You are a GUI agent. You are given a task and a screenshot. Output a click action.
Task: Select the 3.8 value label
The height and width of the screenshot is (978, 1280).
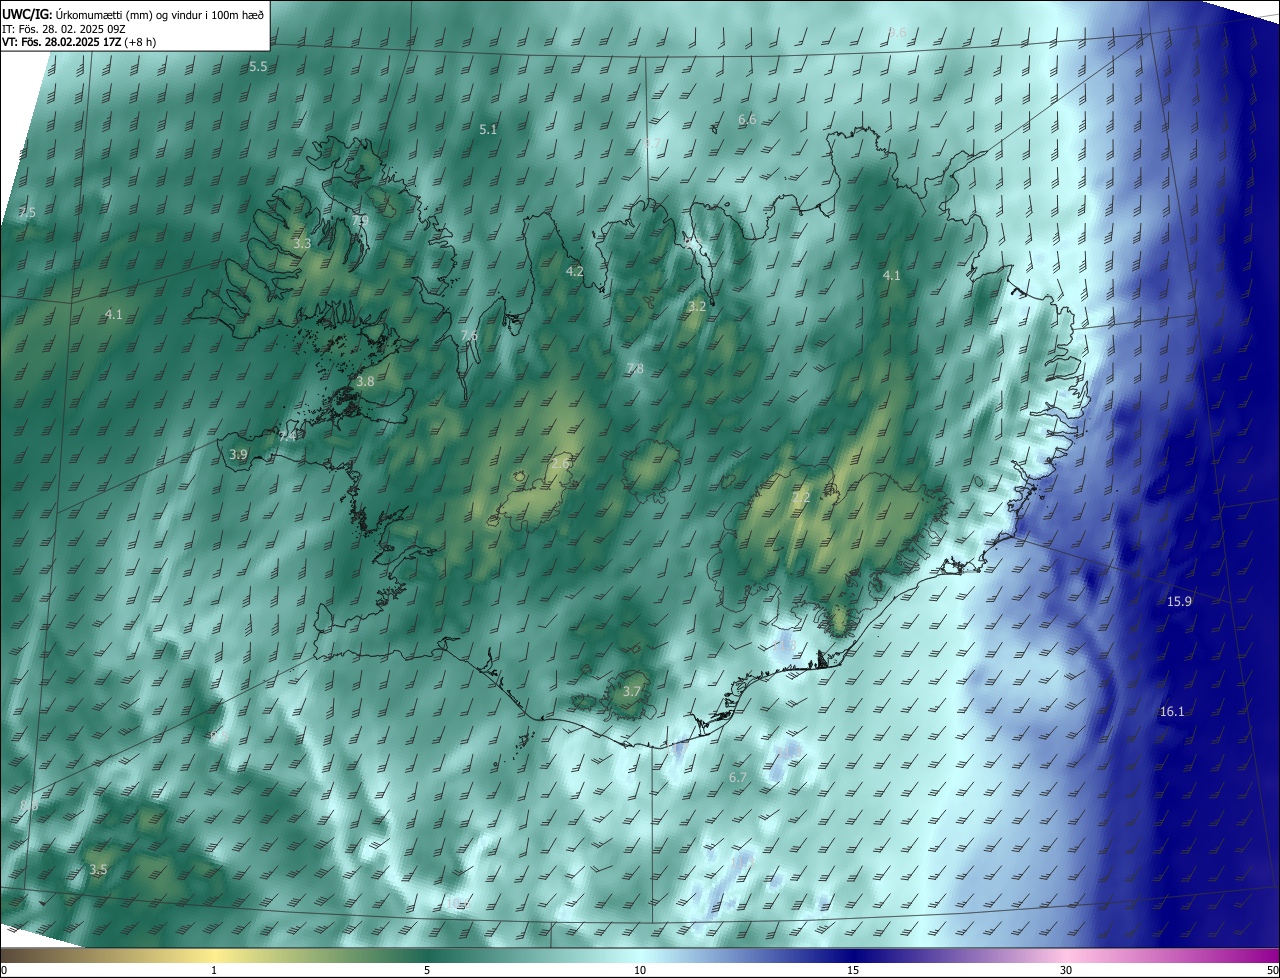(365, 381)
